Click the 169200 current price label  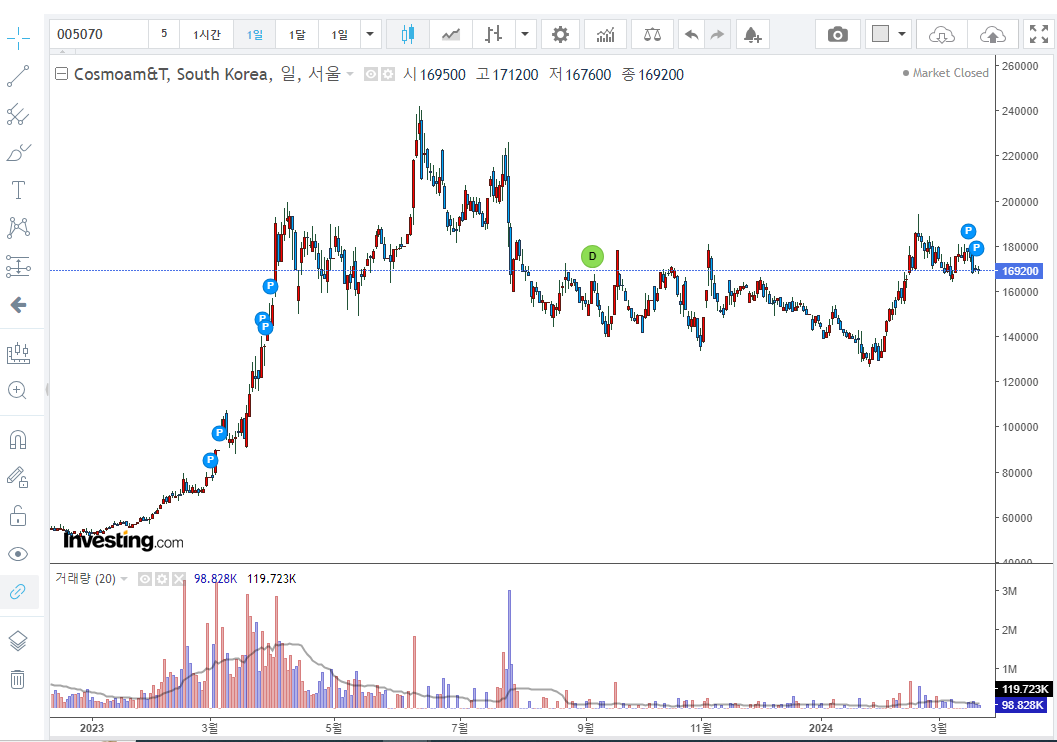pyautogui.click(x=1020, y=271)
